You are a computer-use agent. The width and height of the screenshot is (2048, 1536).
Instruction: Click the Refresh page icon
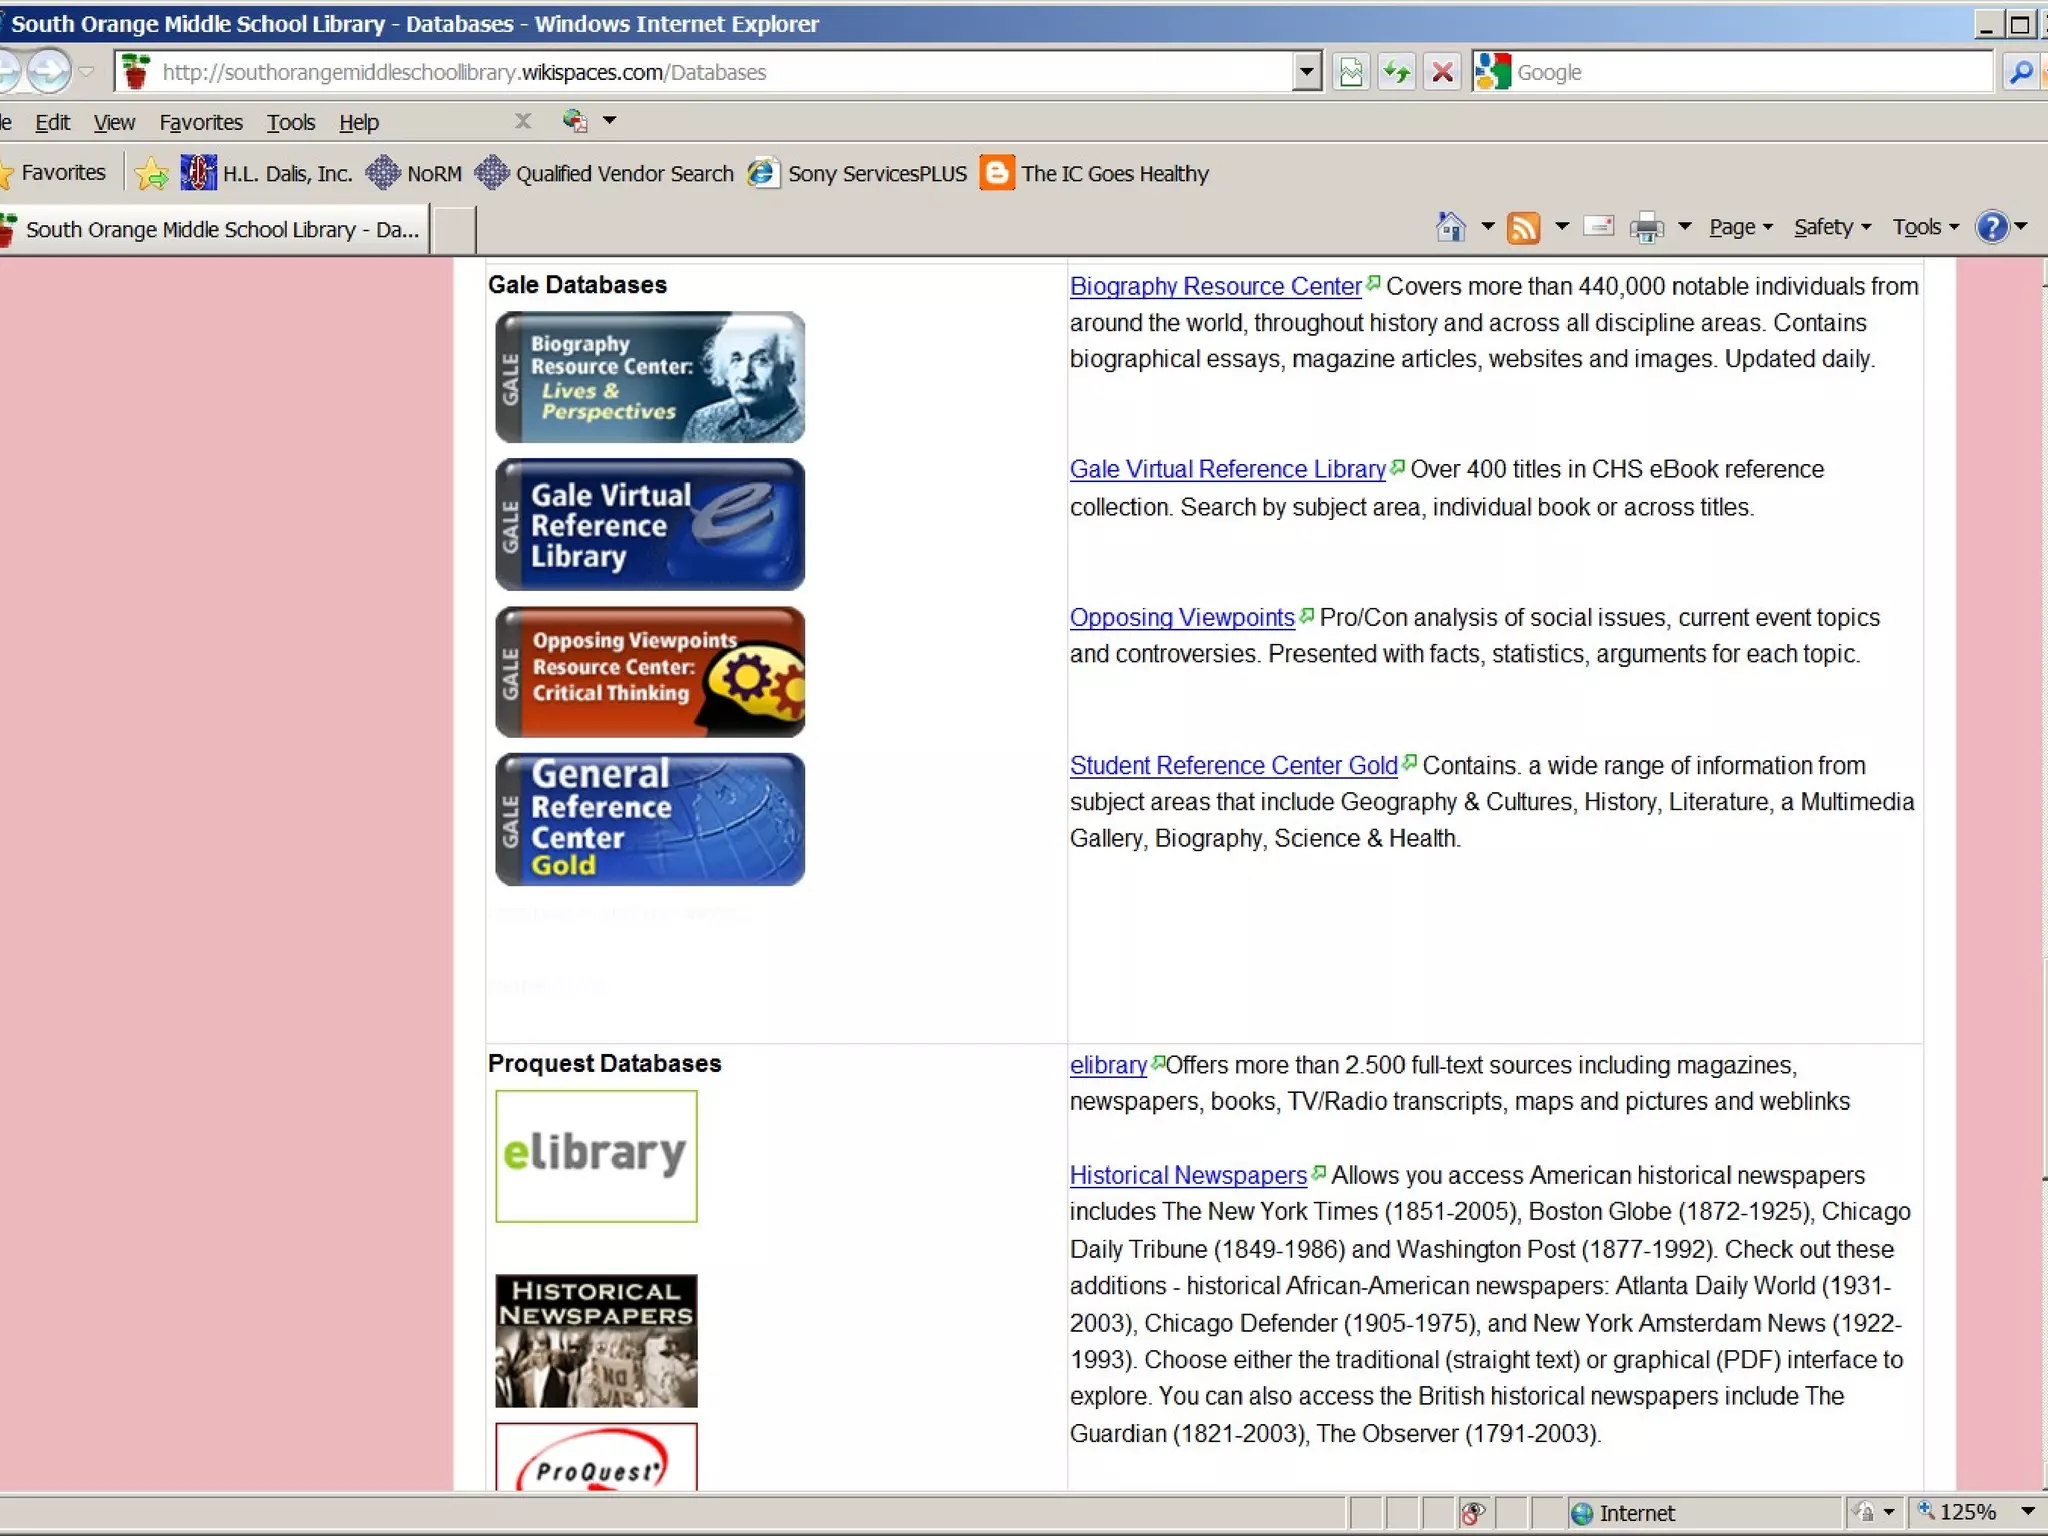tap(1396, 72)
